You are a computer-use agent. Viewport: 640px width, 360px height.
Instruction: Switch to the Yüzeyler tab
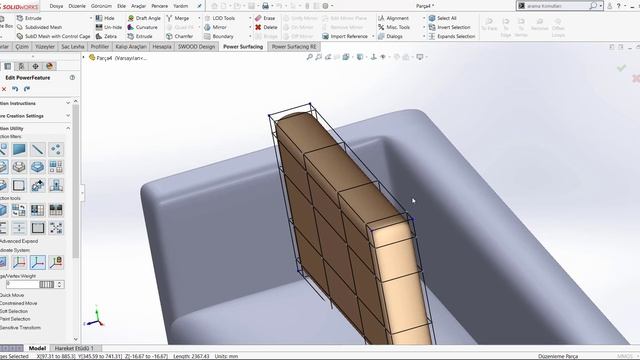(x=44, y=47)
